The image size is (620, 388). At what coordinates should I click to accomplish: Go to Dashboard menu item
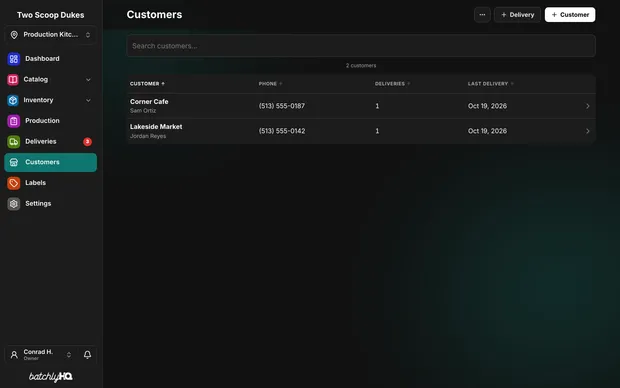(x=50, y=59)
